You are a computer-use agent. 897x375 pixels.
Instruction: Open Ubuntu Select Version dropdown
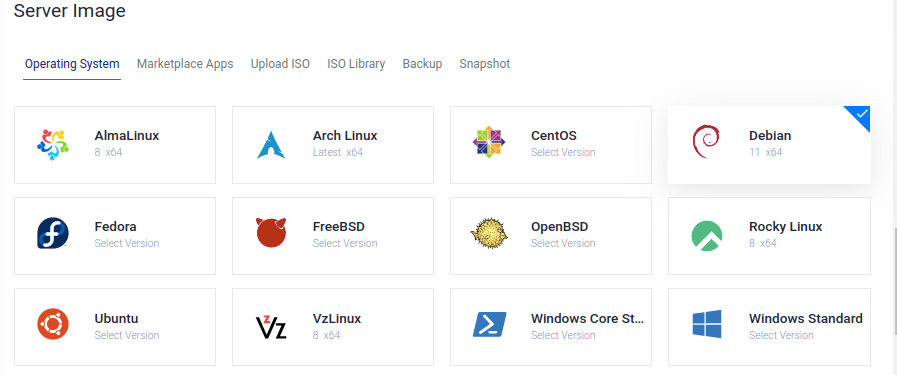coord(126,335)
